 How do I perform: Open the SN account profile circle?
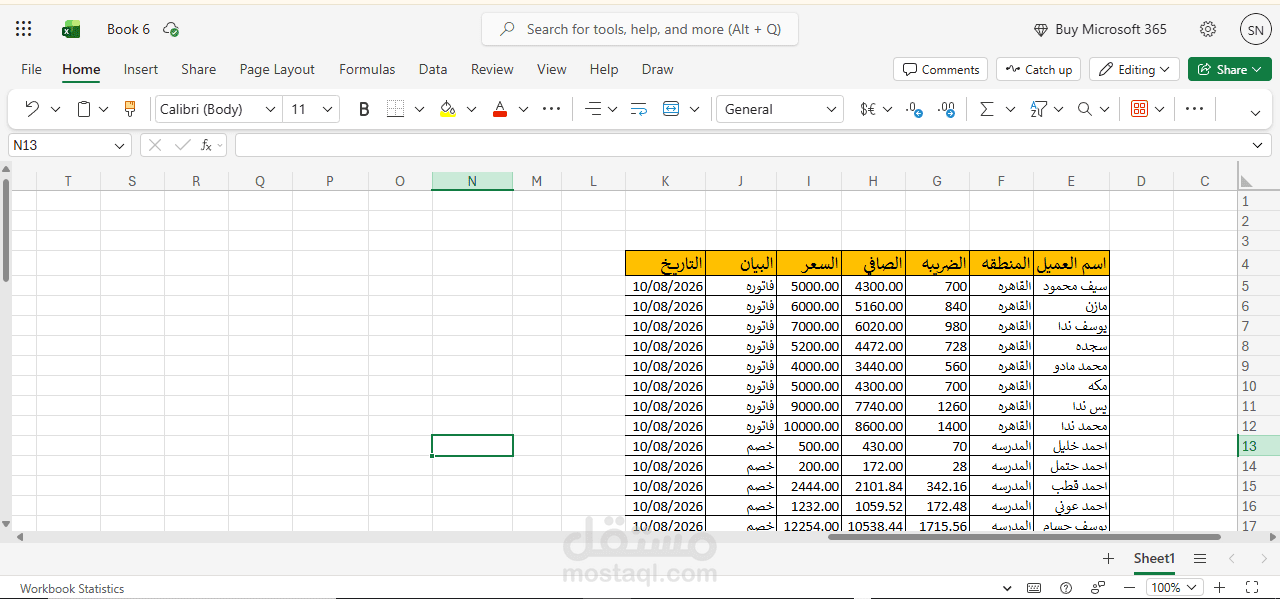pyautogui.click(x=1255, y=29)
